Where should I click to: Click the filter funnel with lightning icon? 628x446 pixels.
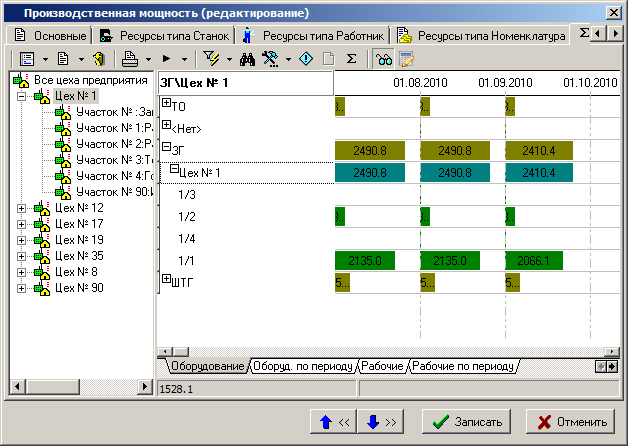pos(211,58)
